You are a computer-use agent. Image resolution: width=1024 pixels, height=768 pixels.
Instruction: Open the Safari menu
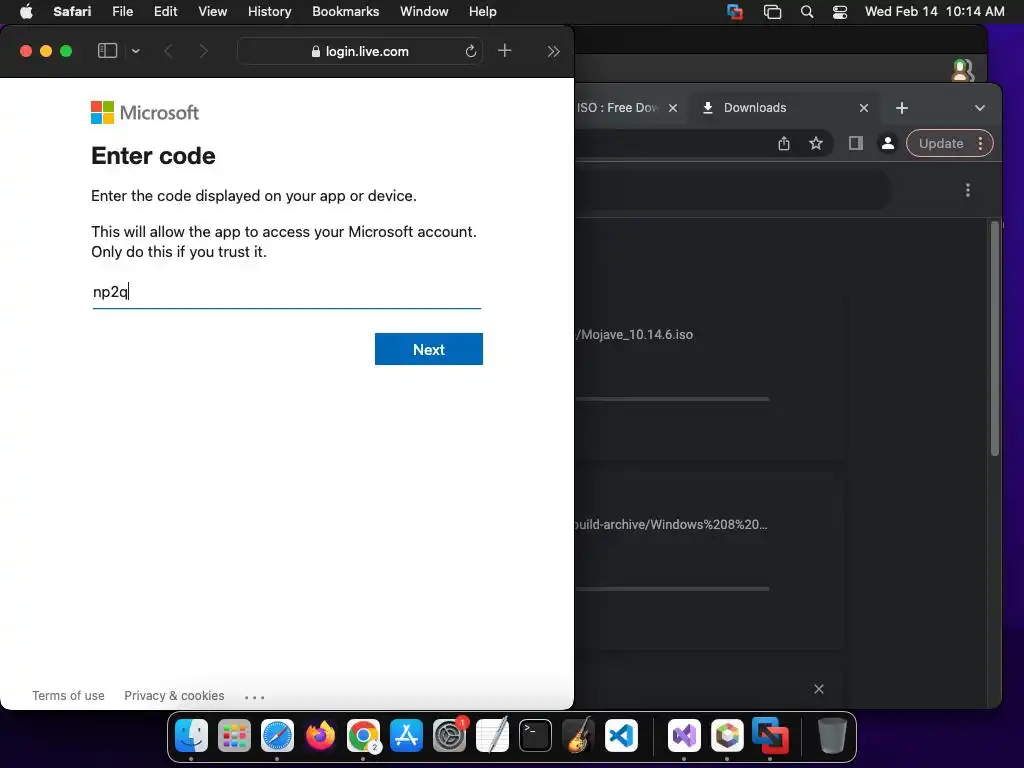pos(72,12)
